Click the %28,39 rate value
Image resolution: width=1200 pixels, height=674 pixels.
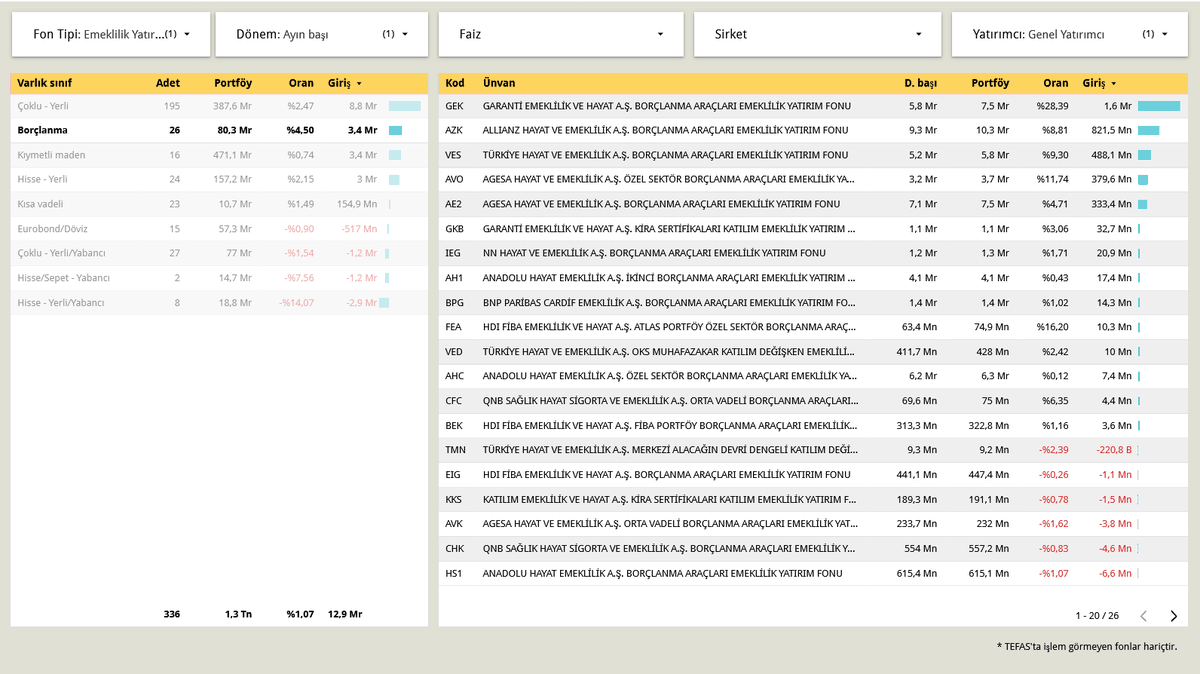point(1053,106)
